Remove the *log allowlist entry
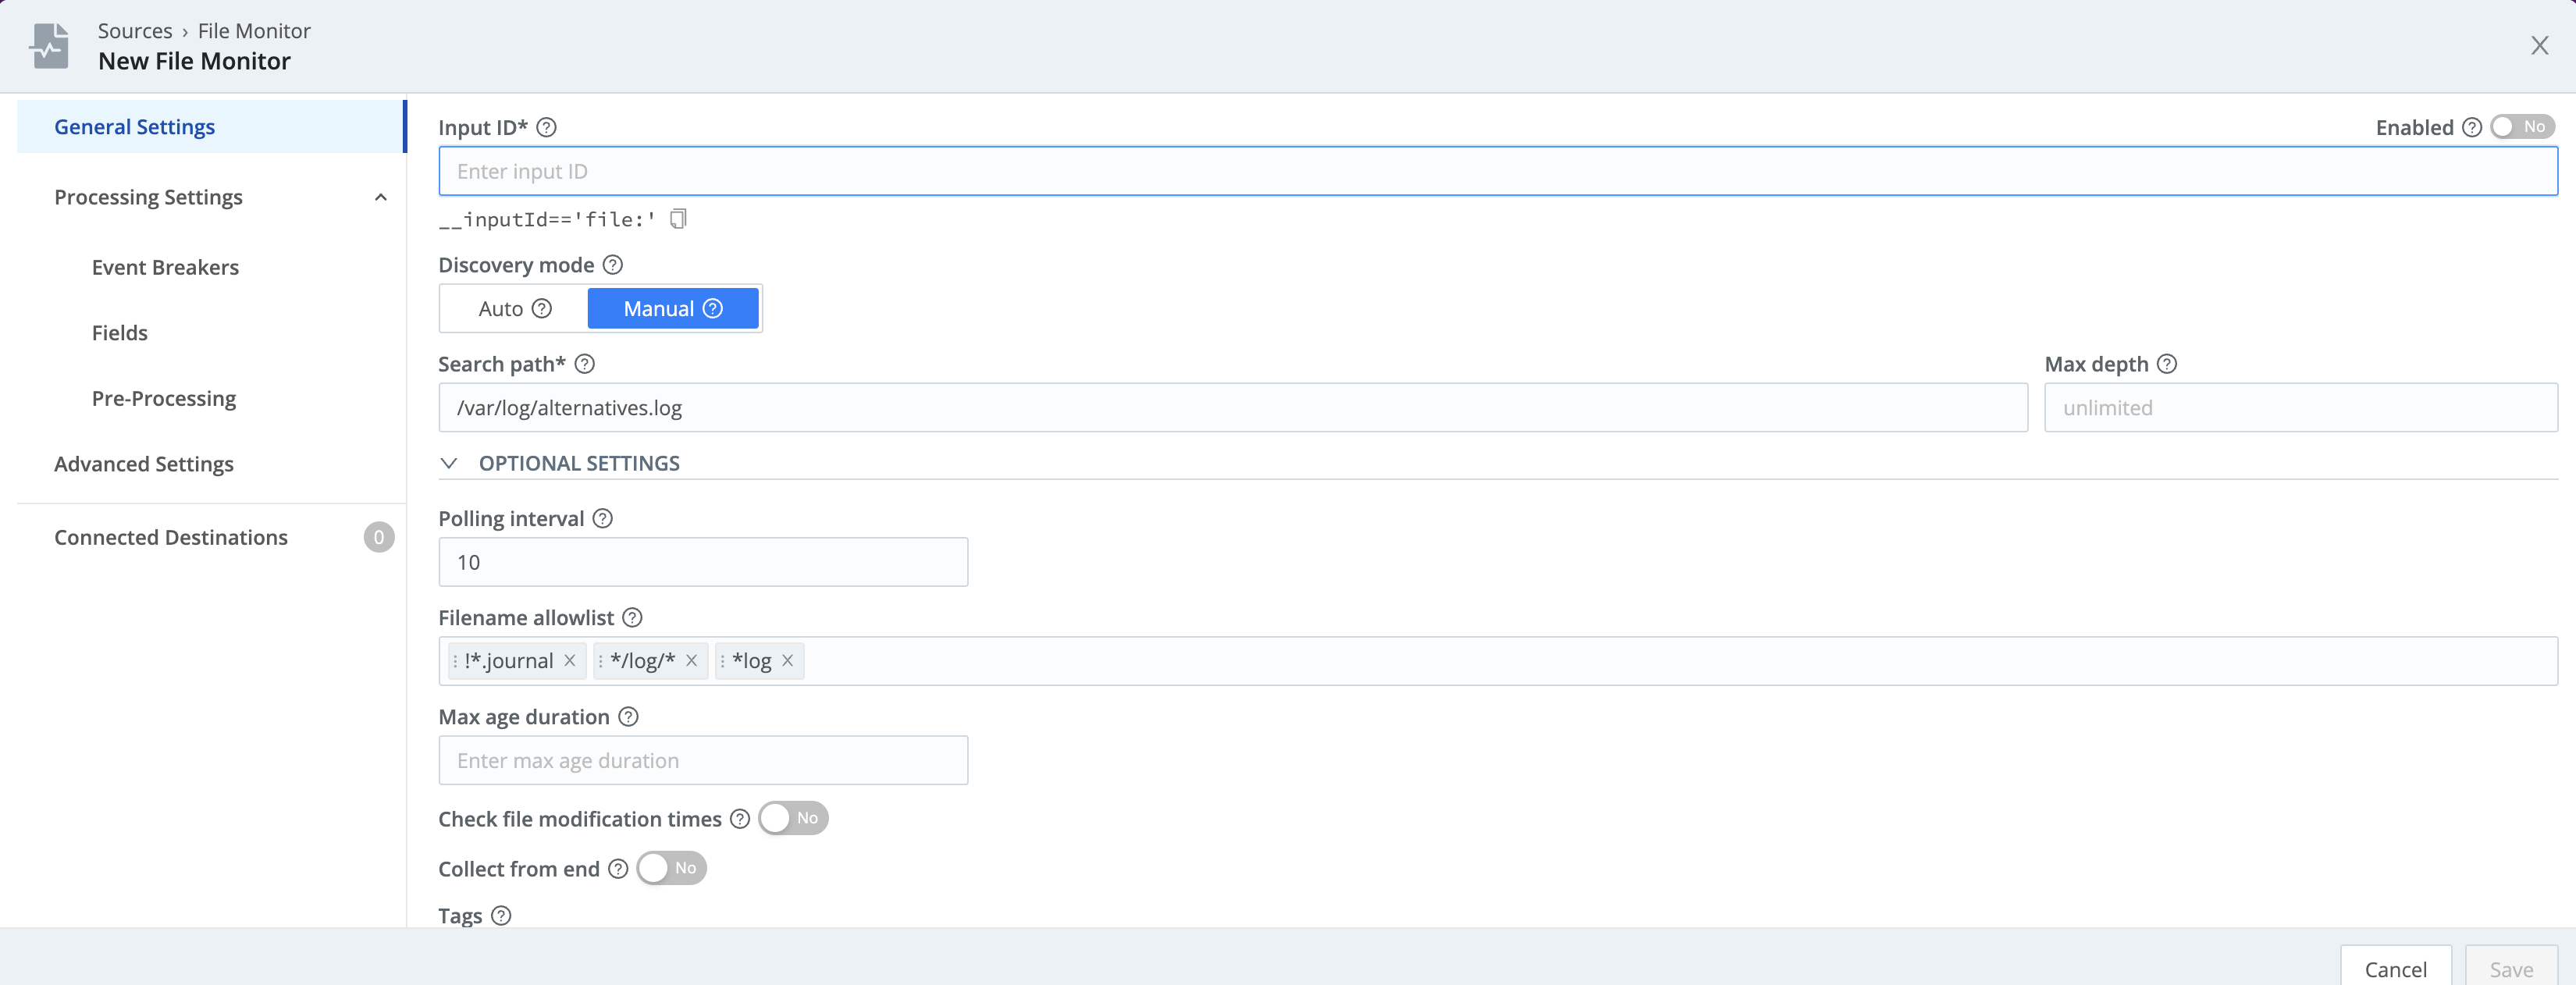 [787, 661]
